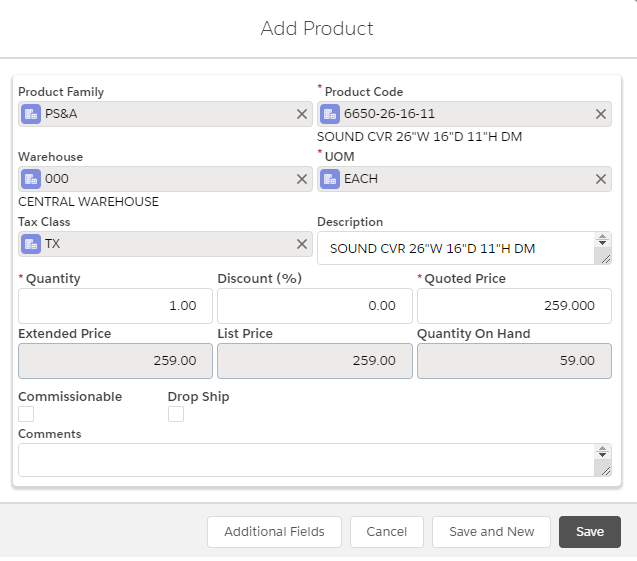The height and width of the screenshot is (561, 637).
Task: Click the Description resize handle
Action: (x=605, y=259)
